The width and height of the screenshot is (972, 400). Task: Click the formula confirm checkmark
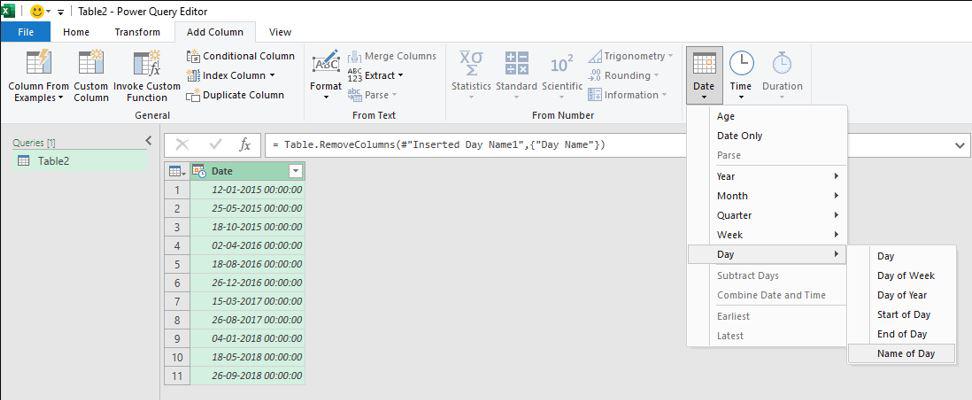click(x=215, y=145)
